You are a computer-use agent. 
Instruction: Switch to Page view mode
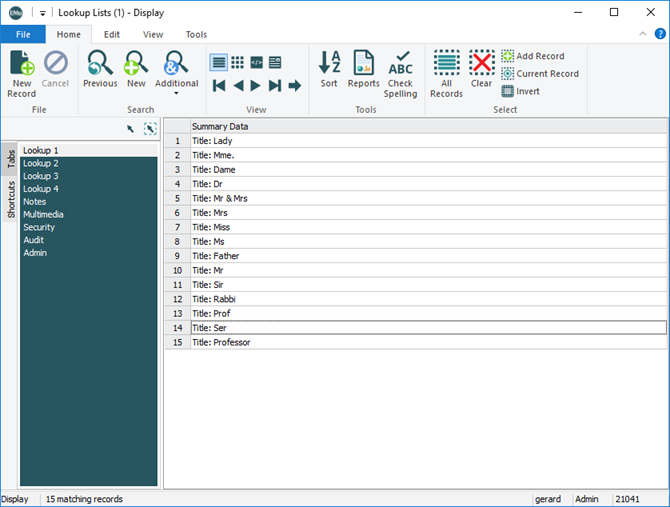click(x=275, y=62)
